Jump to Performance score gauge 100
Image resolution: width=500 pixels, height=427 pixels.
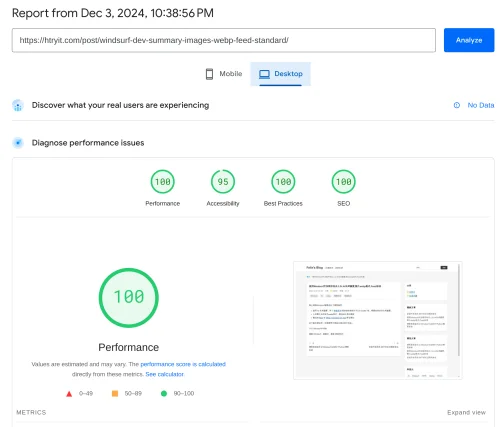(x=163, y=182)
